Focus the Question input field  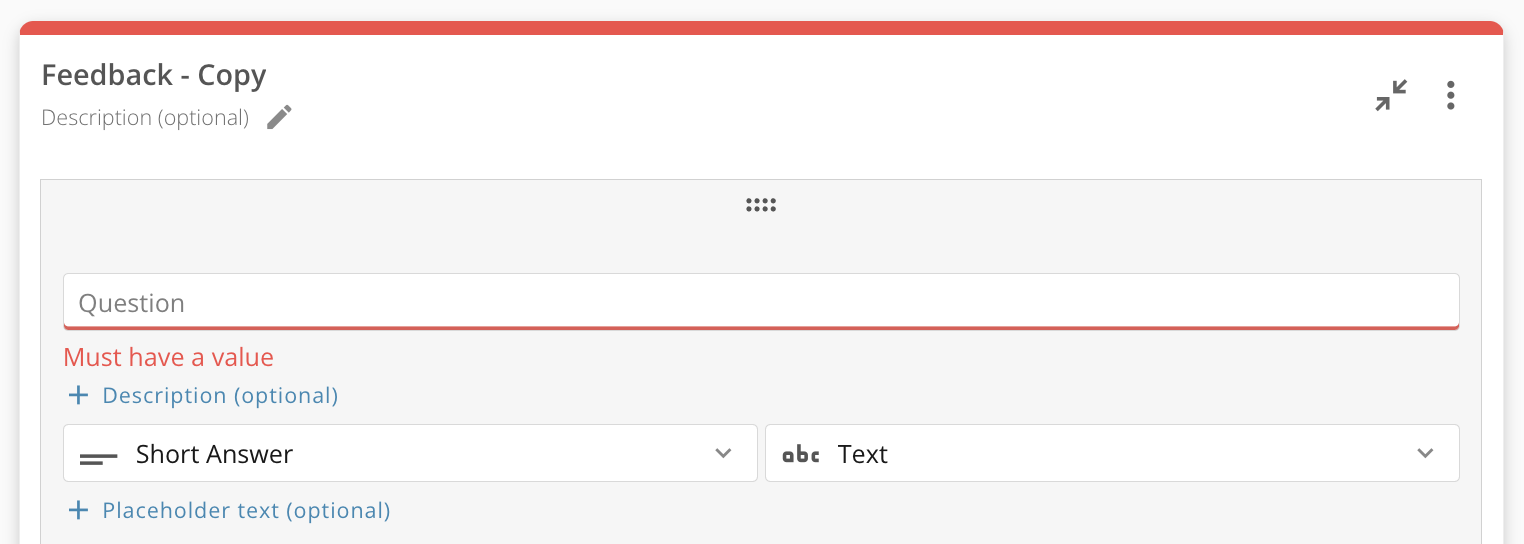click(760, 303)
